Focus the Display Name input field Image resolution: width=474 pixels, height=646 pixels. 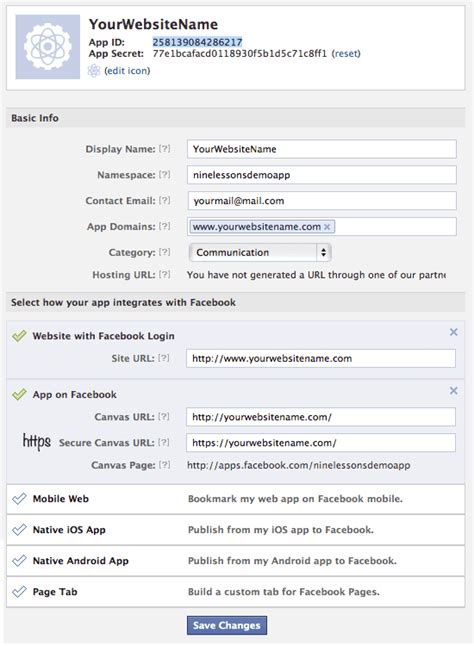coord(322,149)
